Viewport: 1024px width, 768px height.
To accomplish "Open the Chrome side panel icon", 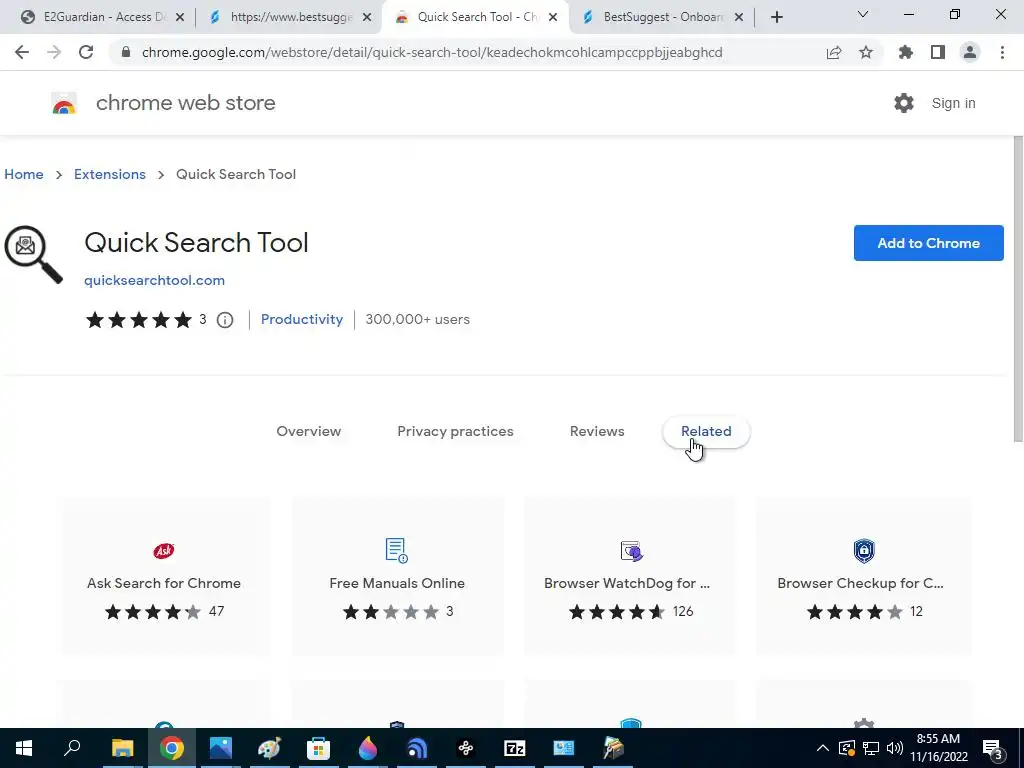I will coord(938,52).
